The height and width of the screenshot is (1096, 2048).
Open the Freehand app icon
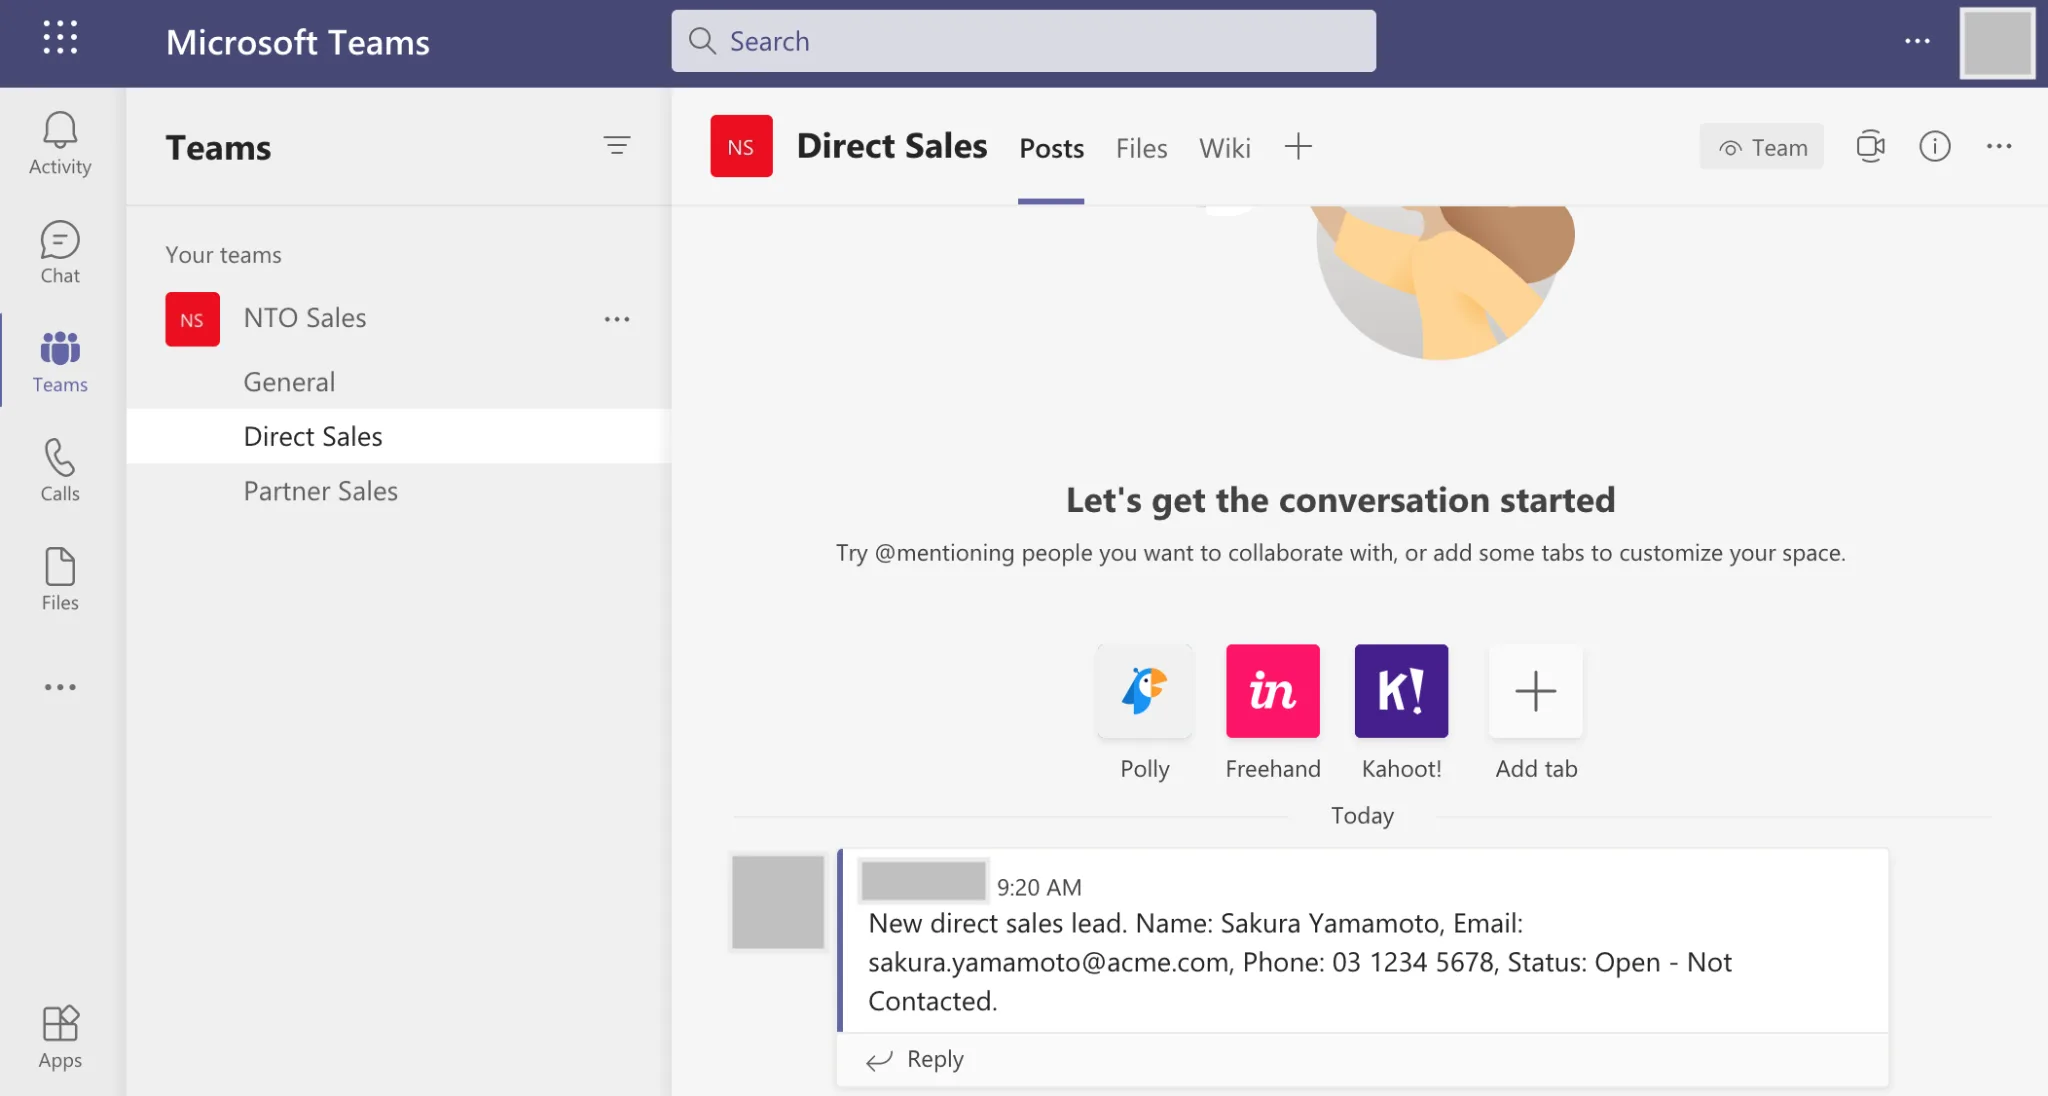[x=1272, y=690]
